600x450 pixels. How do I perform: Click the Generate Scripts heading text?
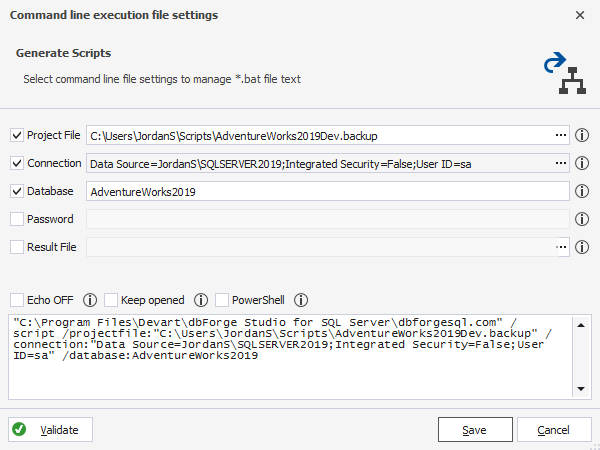coord(64,53)
